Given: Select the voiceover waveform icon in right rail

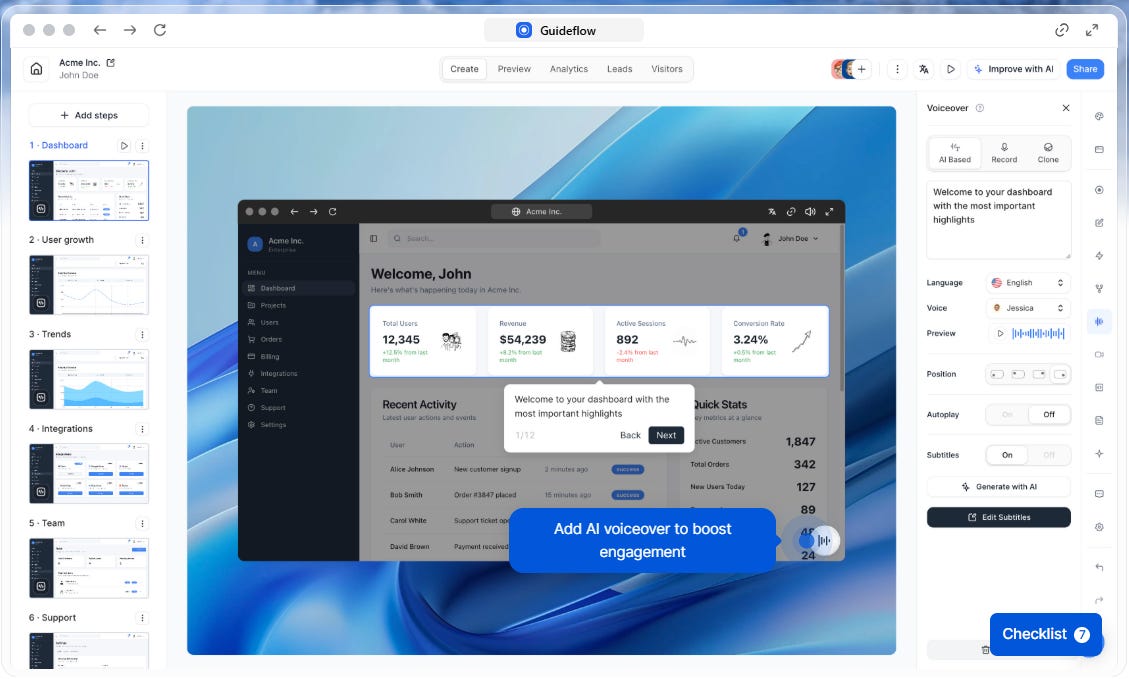Looking at the screenshot, I should click(x=1099, y=321).
